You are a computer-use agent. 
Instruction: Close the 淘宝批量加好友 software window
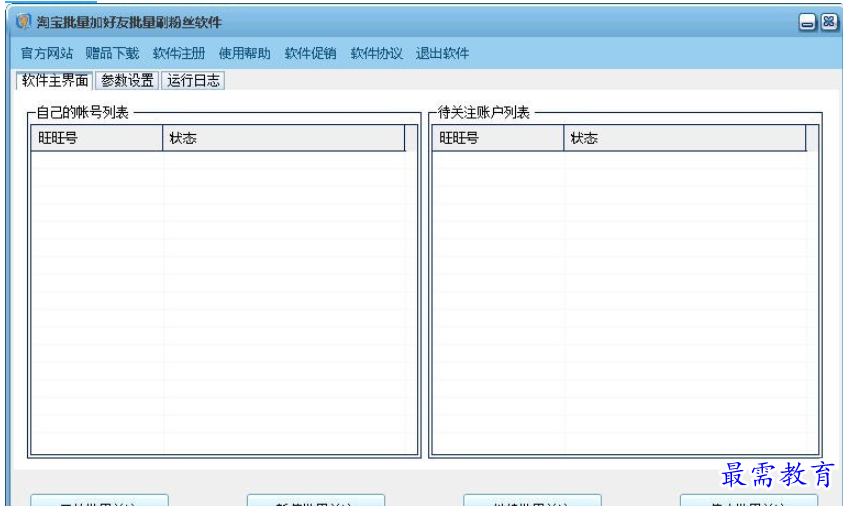pos(828,22)
